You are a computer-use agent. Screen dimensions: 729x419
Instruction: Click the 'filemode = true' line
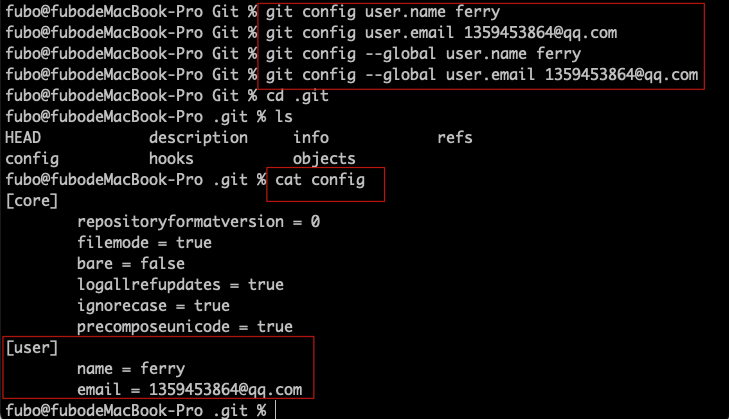tap(144, 243)
